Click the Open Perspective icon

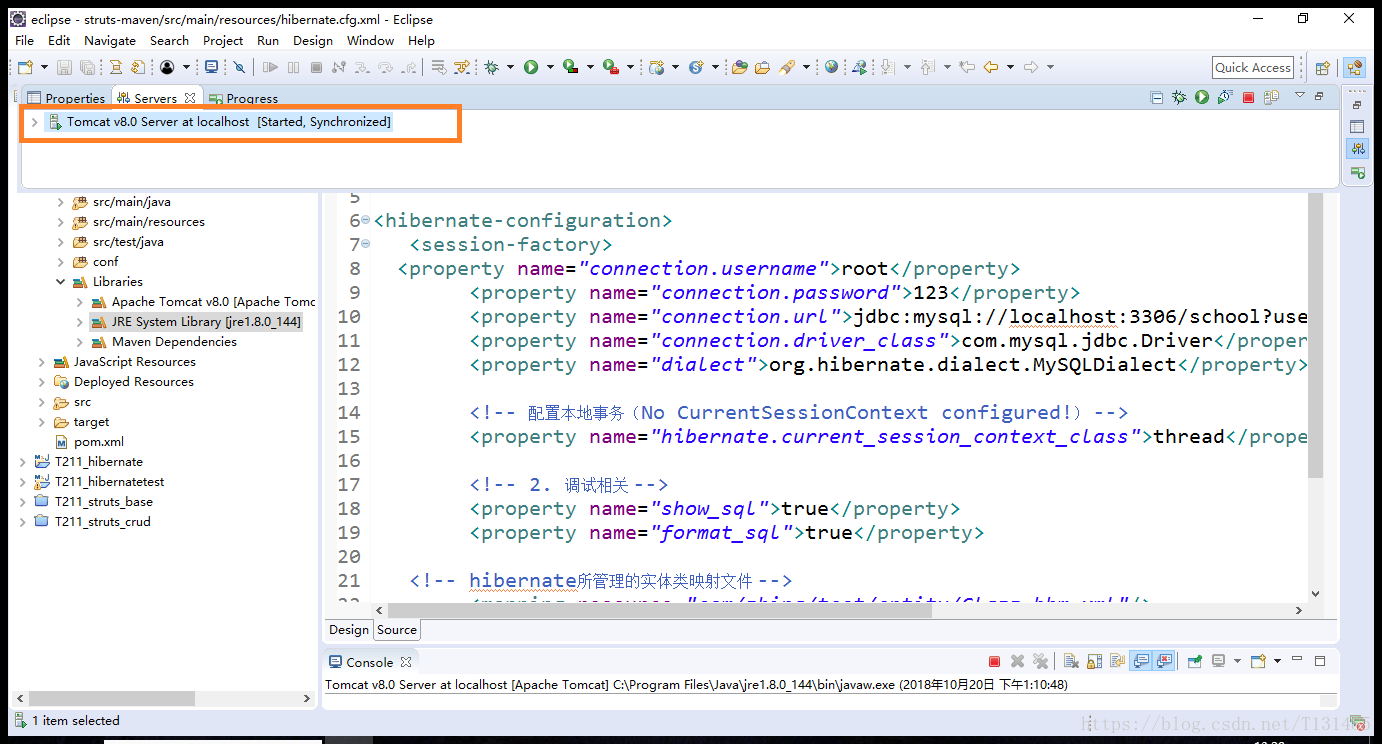1322,67
